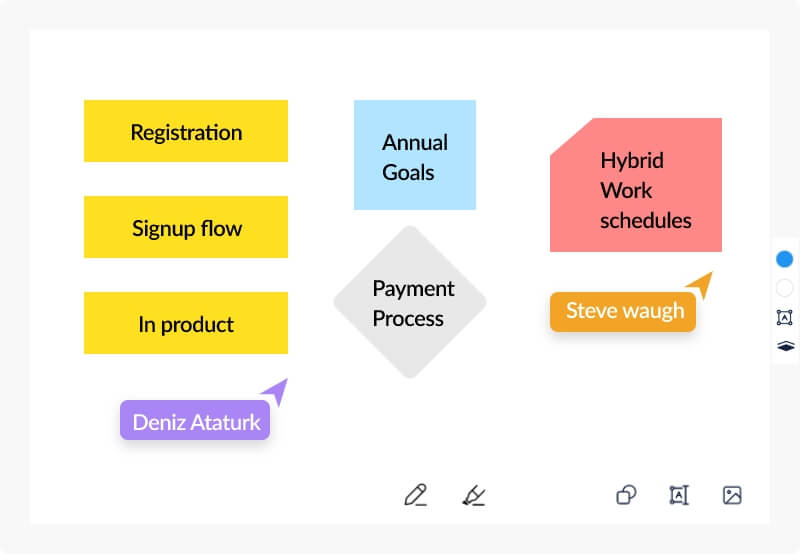
Task: Click the text frame icon in side panel
Action: pos(784,317)
